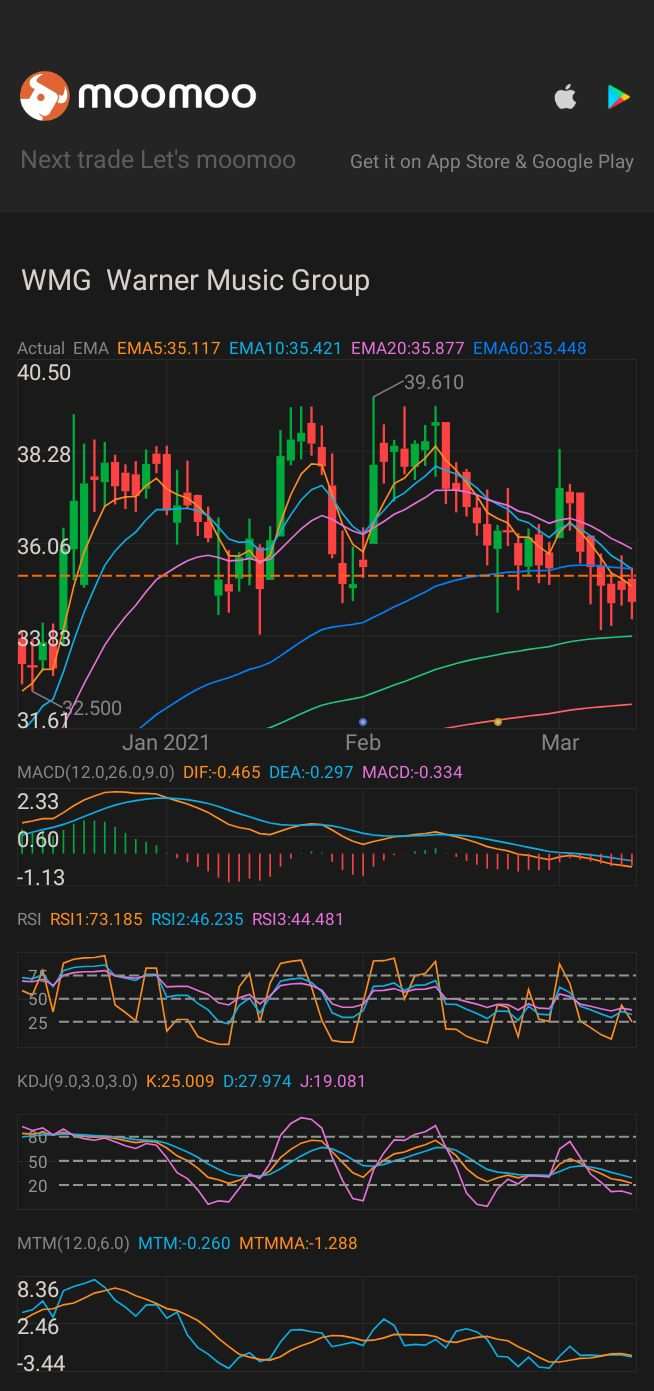The height and width of the screenshot is (1391, 654).
Task: Select the Jan 2021 date label
Action: [166, 742]
